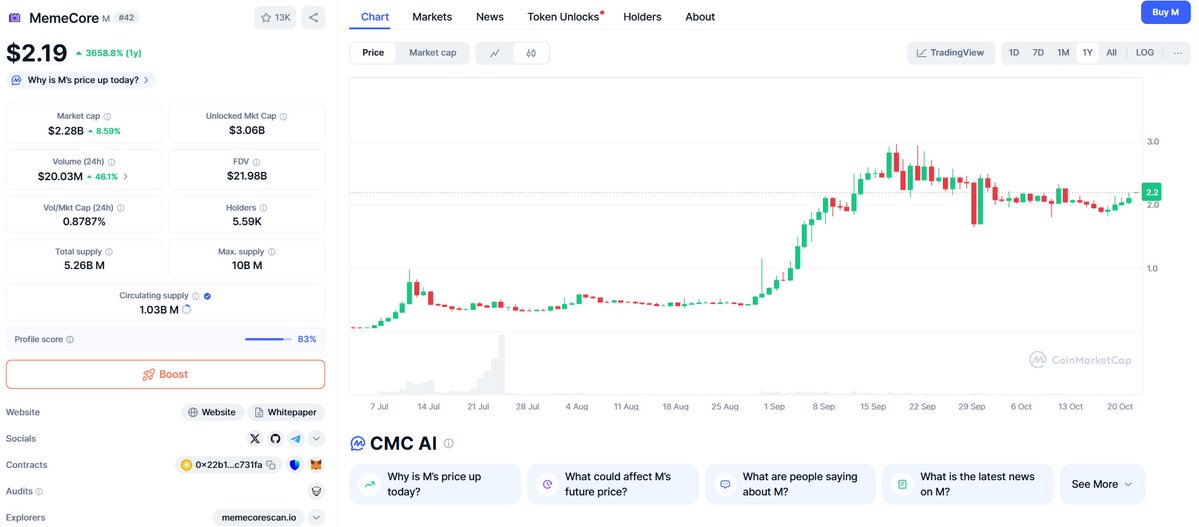This screenshot has width=1199, height=527.
Task: Open the GitHub social link
Action: [276, 439]
